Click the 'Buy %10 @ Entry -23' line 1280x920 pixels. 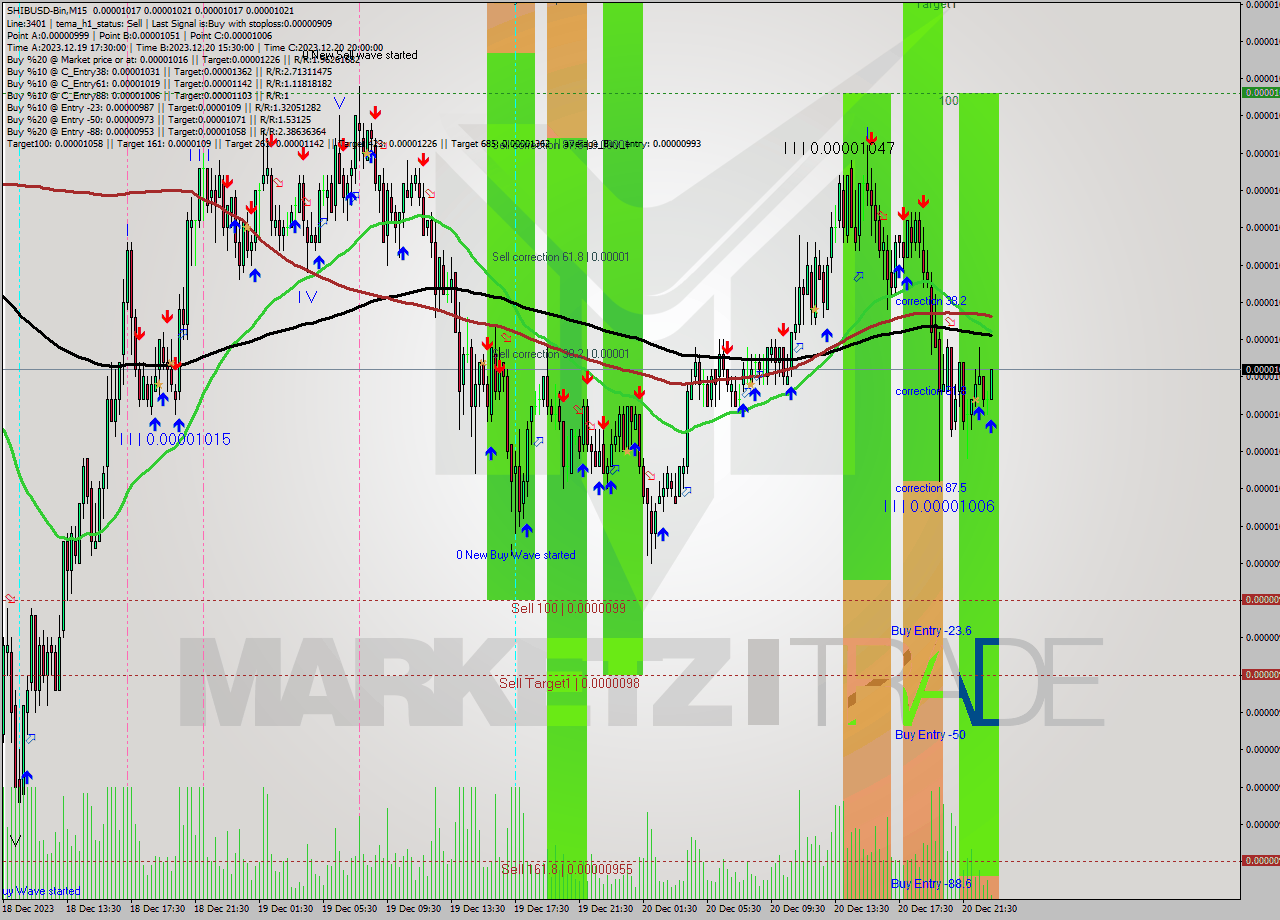164,107
